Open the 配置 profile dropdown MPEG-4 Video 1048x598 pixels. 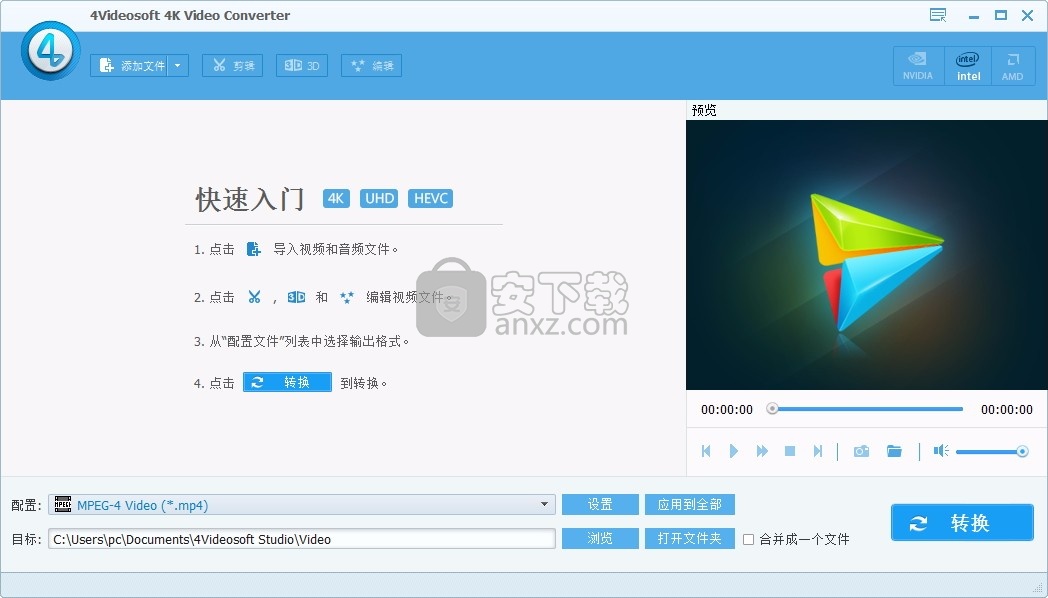pos(301,504)
